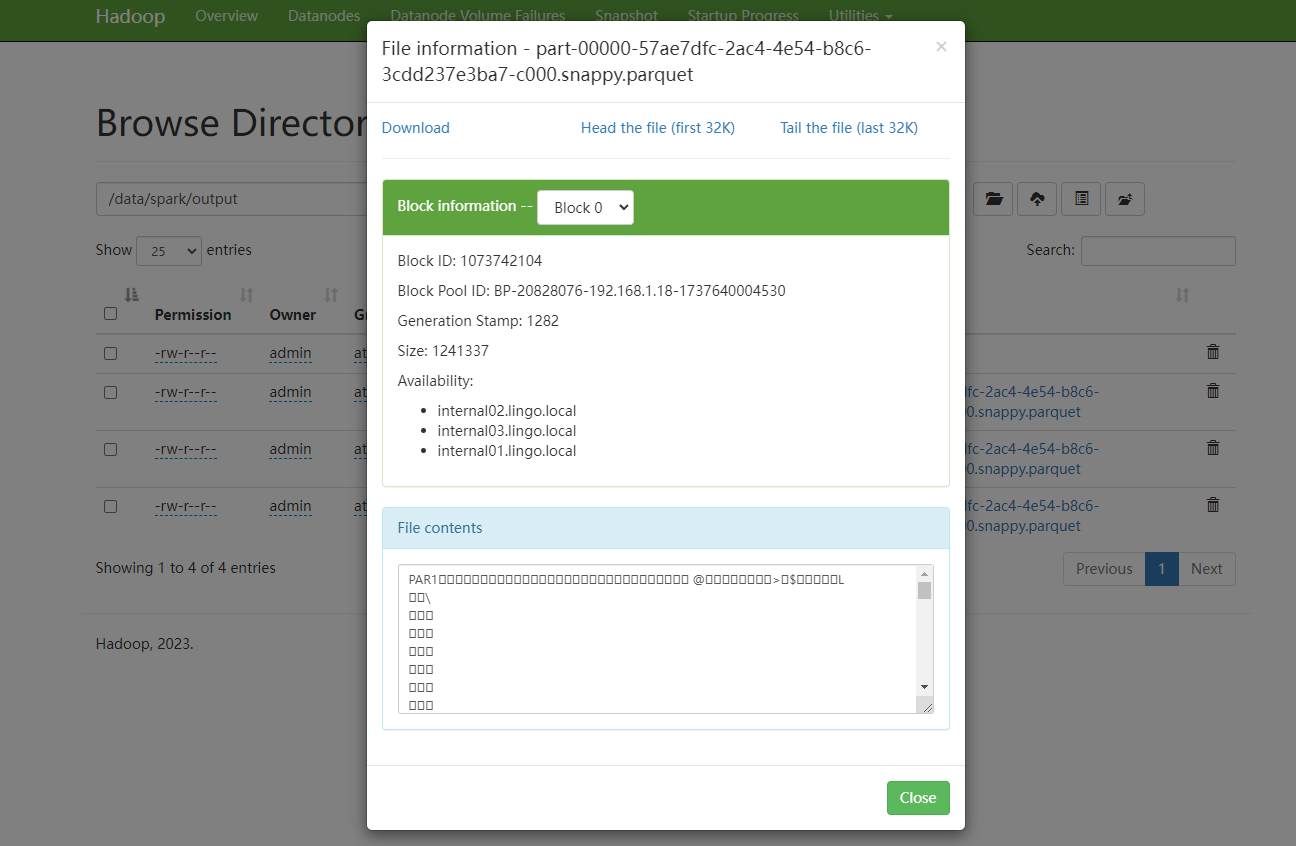Check the first file row checkbox
1296x846 pixels.
111,353
